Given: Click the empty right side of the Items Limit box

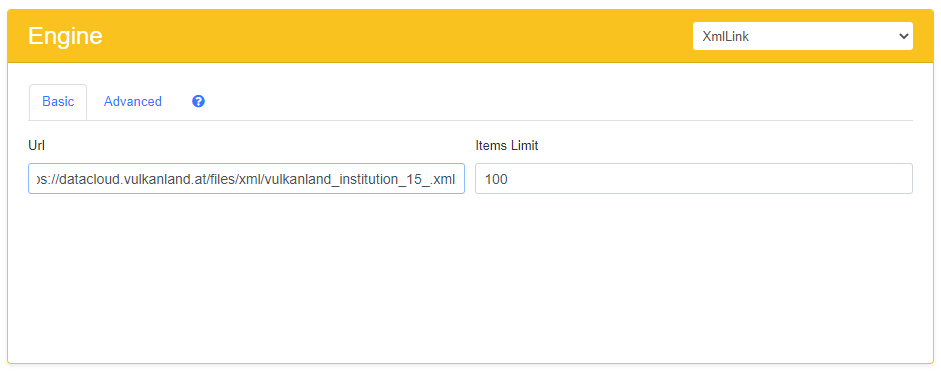Looking at the screenshot, I should click(720, 178).
